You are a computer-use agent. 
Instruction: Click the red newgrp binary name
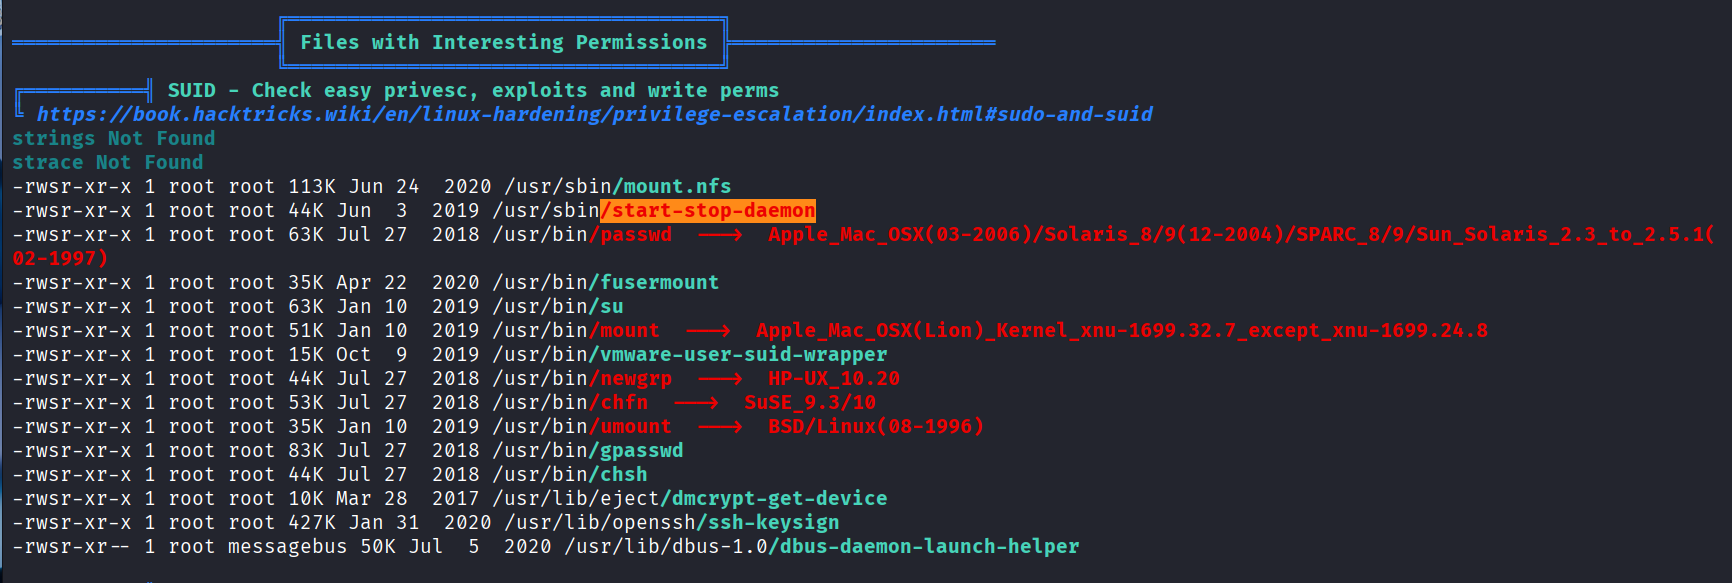coord(635,379)
